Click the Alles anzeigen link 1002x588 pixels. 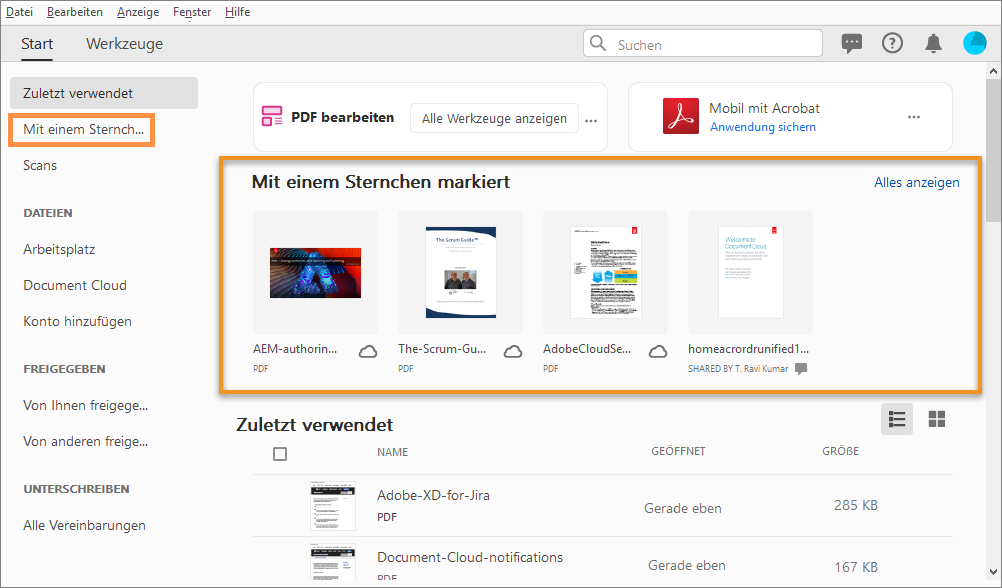(x=916, y=182)
